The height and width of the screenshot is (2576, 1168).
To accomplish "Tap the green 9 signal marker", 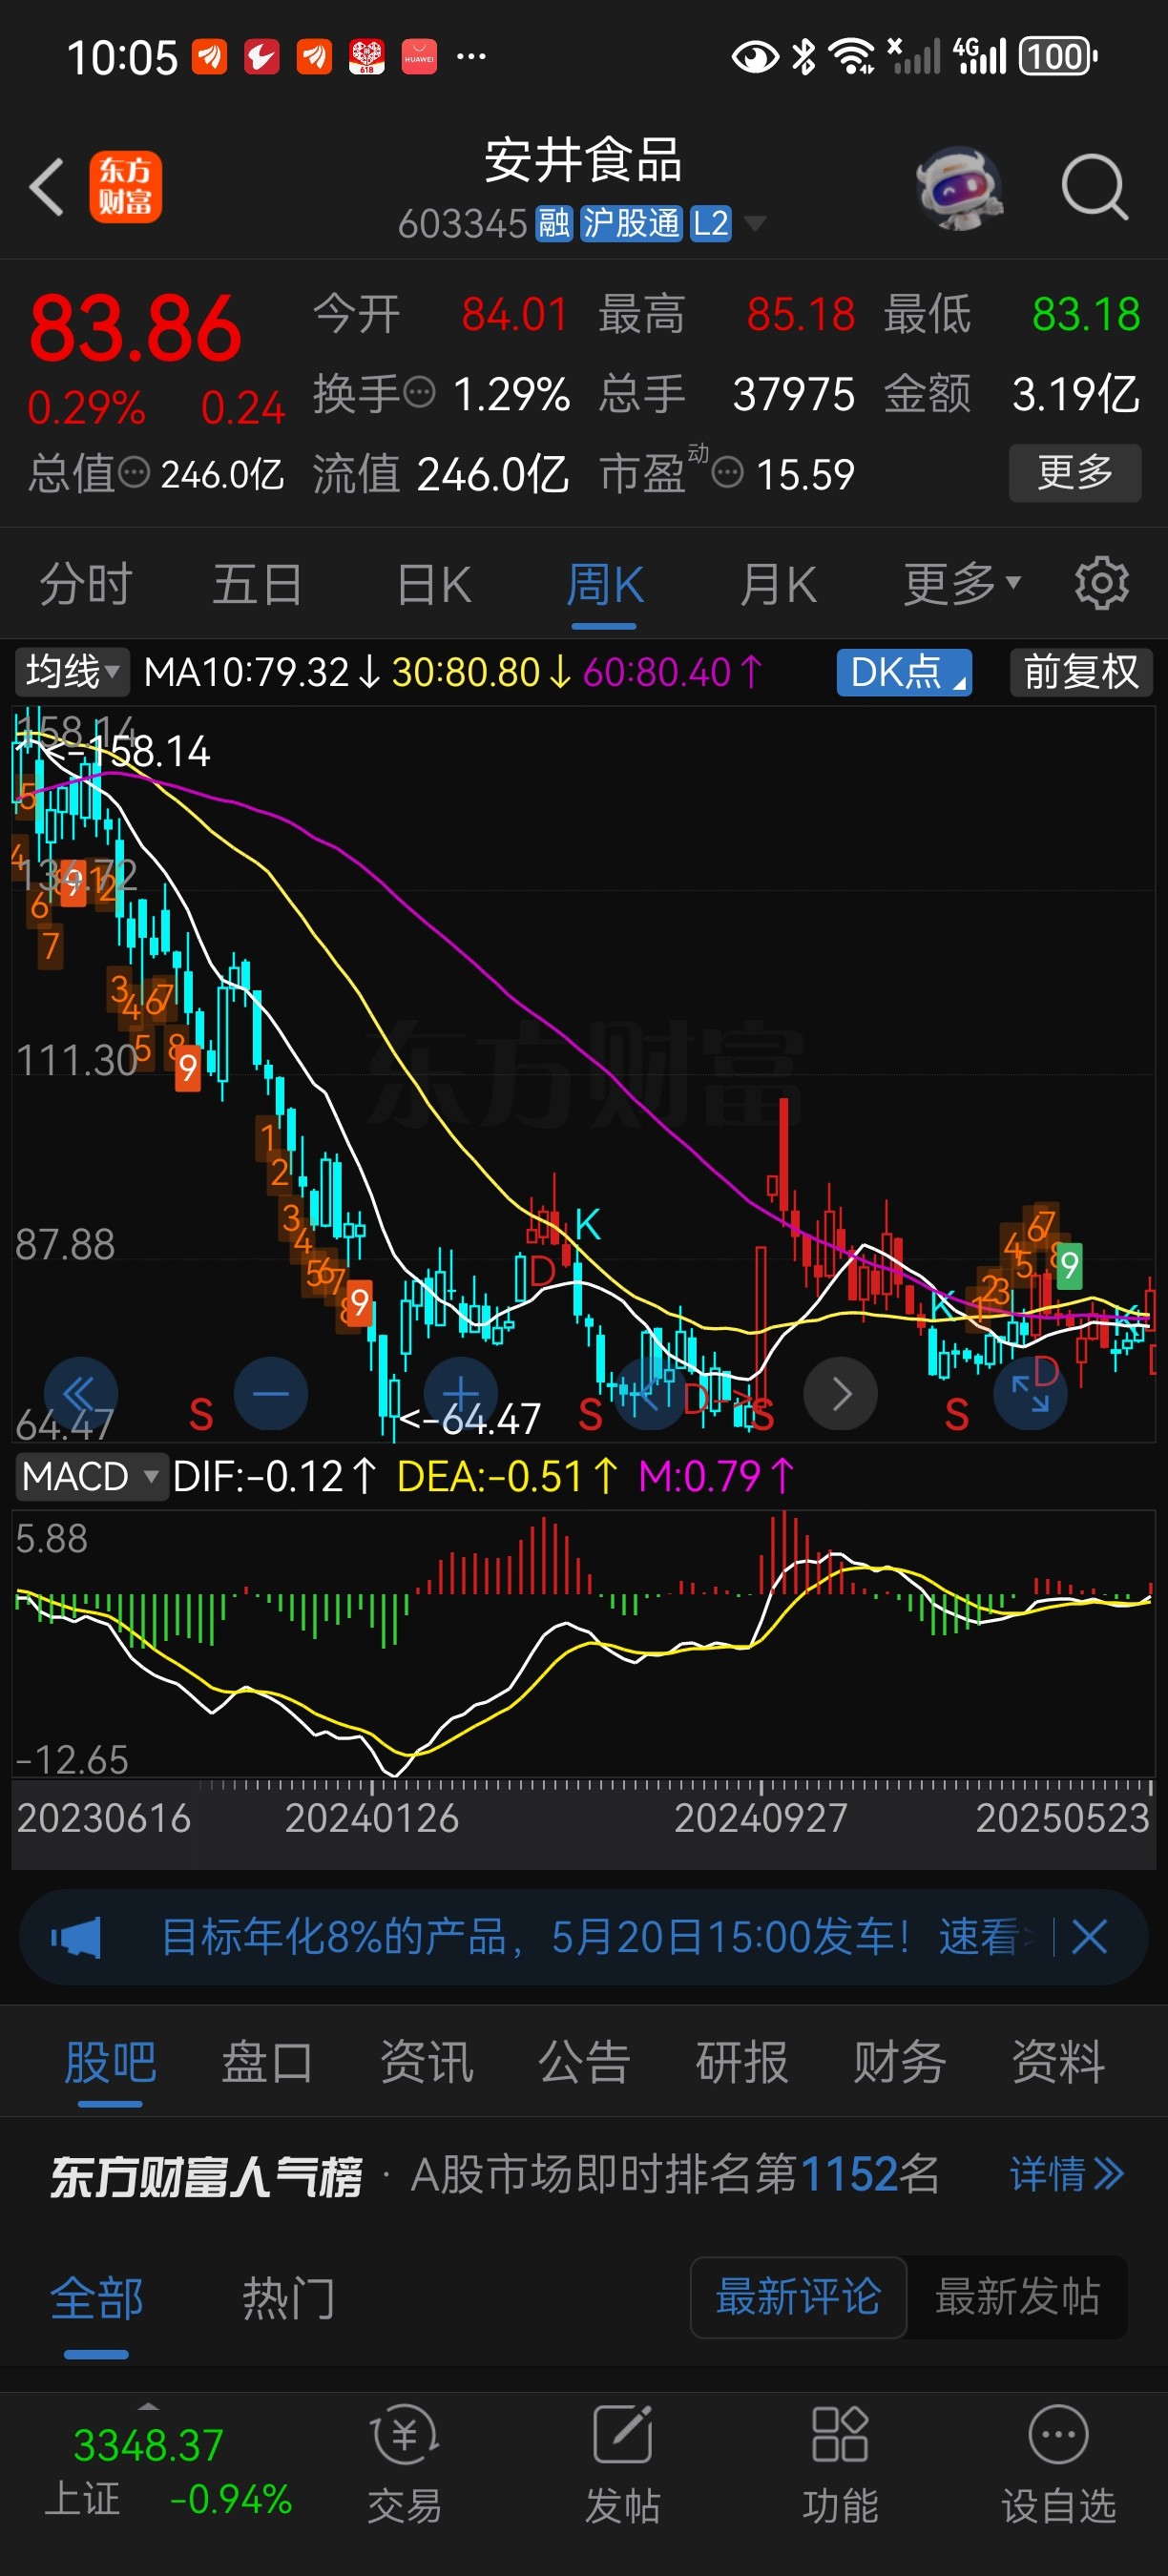I will coord(1069,1266).
